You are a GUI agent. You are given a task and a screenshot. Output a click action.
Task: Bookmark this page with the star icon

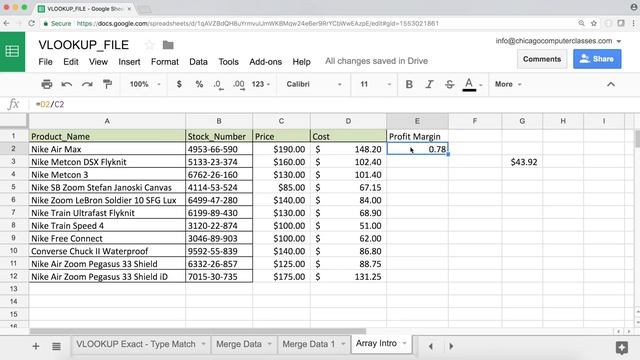(x=594, y=23)
